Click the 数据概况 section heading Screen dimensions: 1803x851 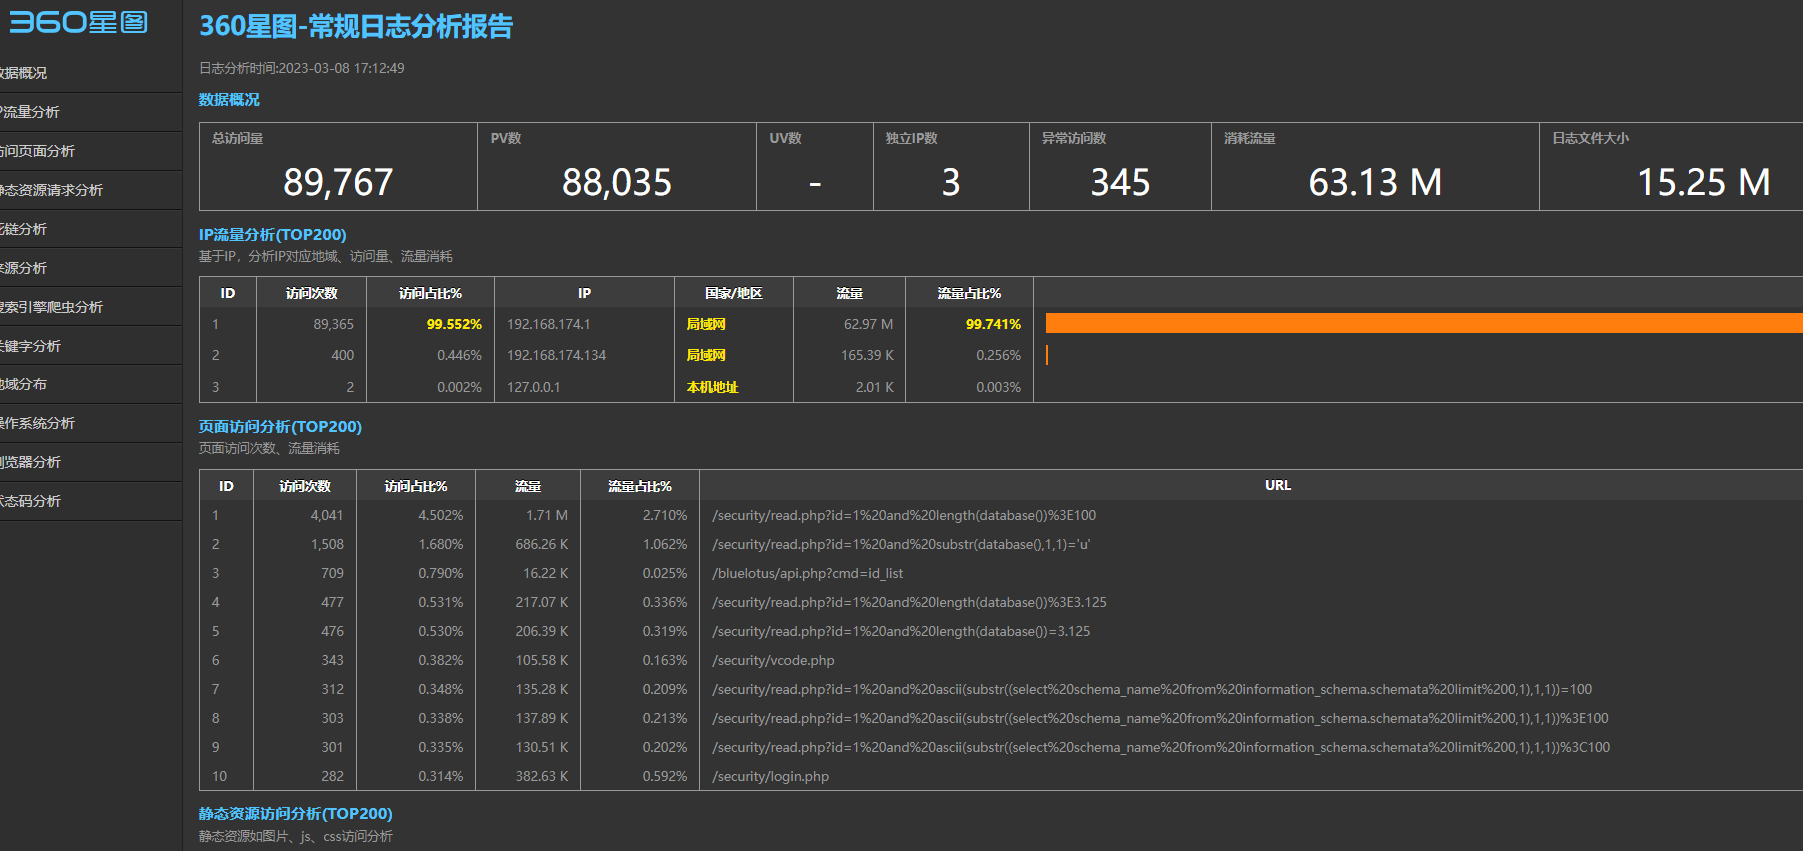(229, 99)
